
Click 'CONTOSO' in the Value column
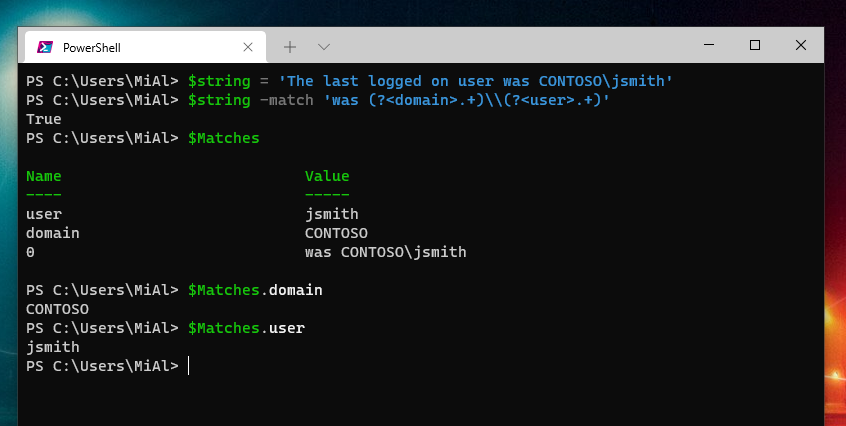(x=336, y=233)
